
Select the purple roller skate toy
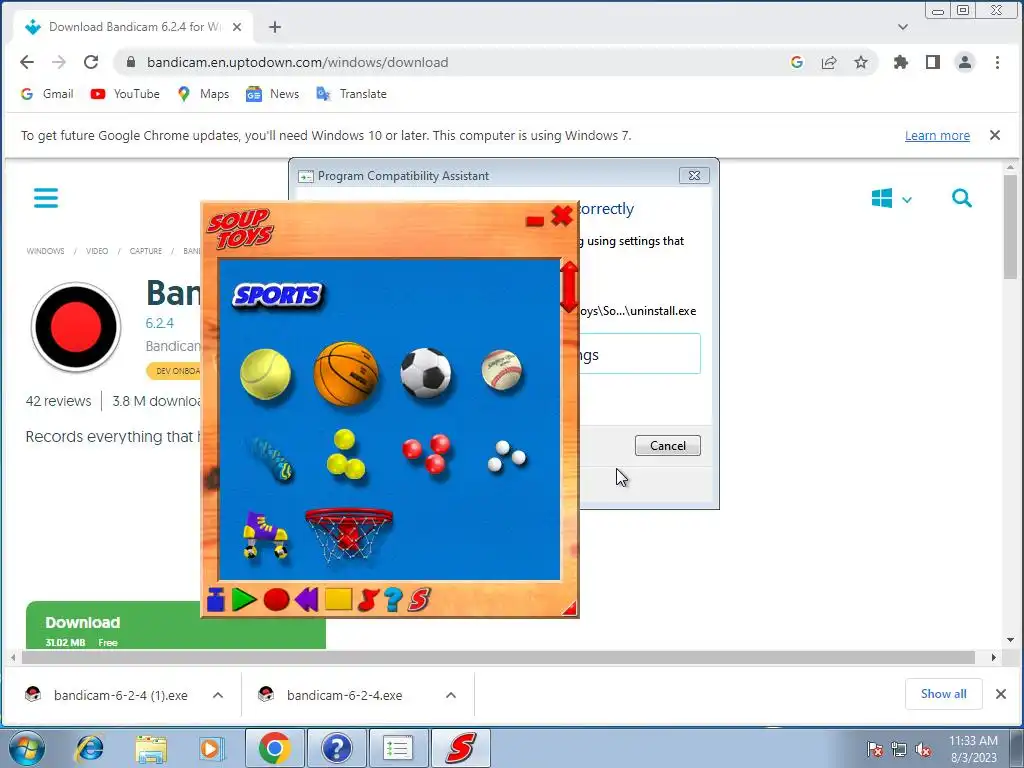[265, 536]
